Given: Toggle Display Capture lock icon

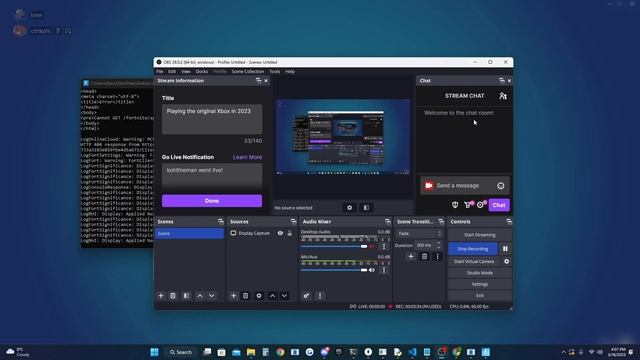Looking at the screenshot, I should [x=290, y=233].
